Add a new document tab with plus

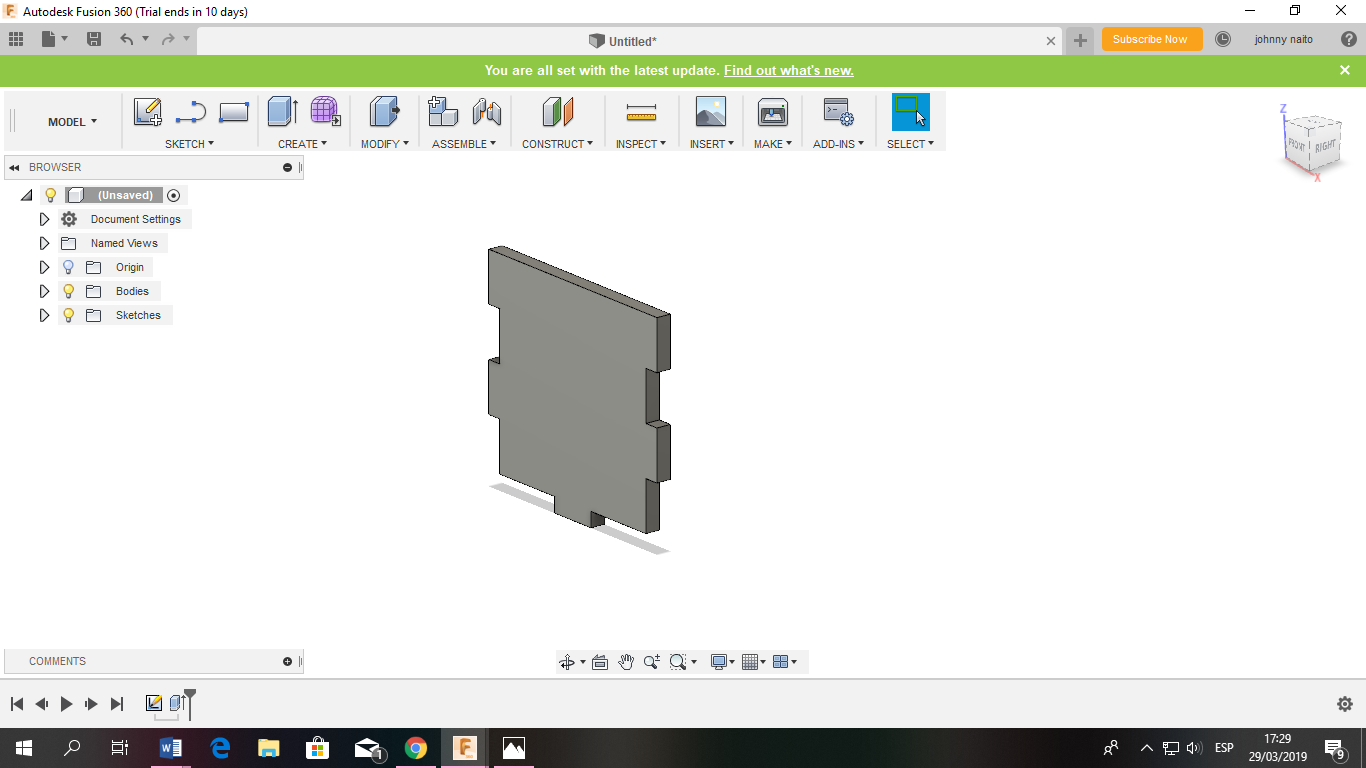1080,40
